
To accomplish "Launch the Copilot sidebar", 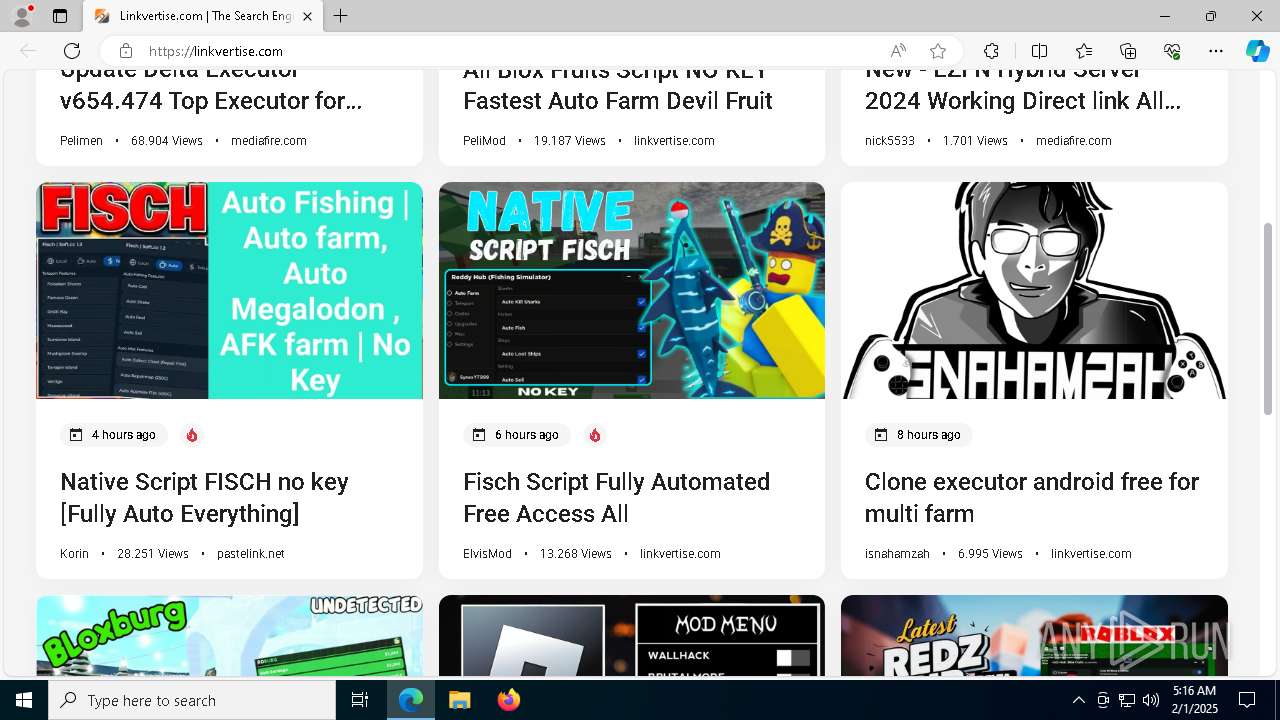I will tap(1257, 51).
